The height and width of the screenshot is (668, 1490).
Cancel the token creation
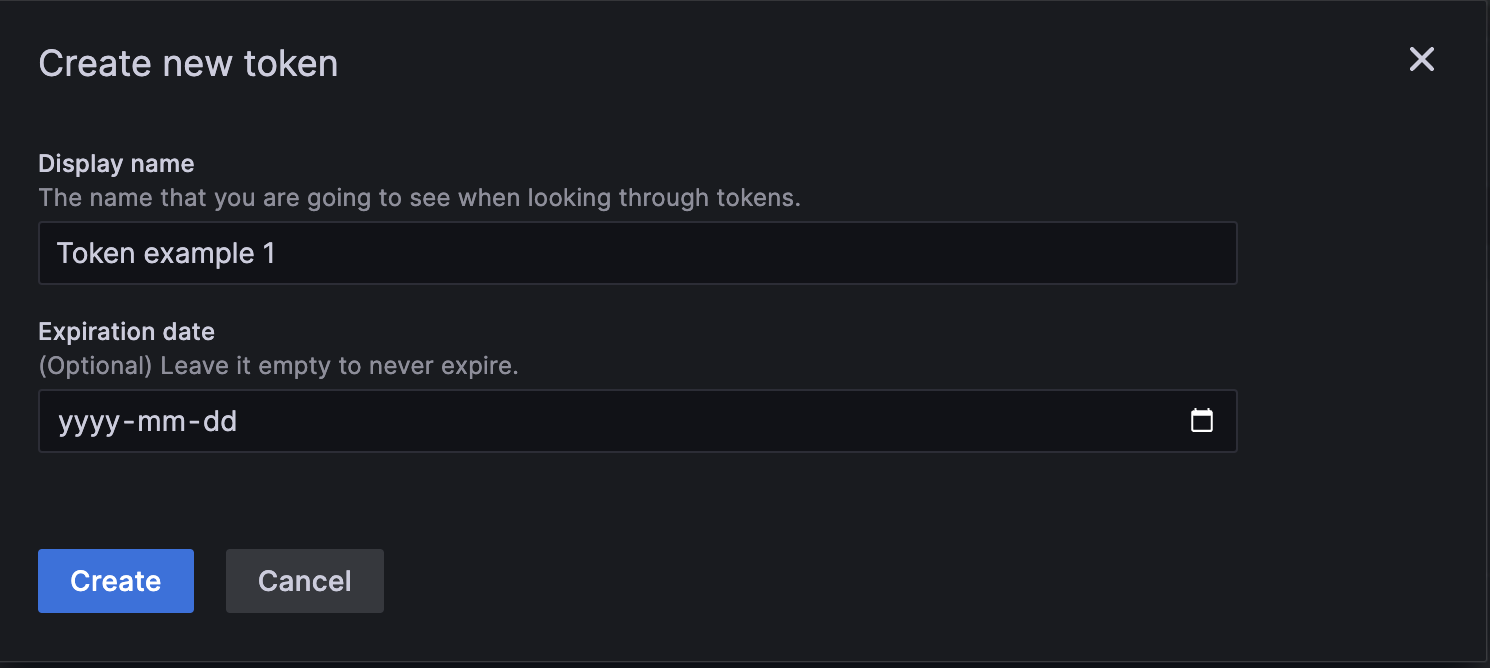(304, 581)
